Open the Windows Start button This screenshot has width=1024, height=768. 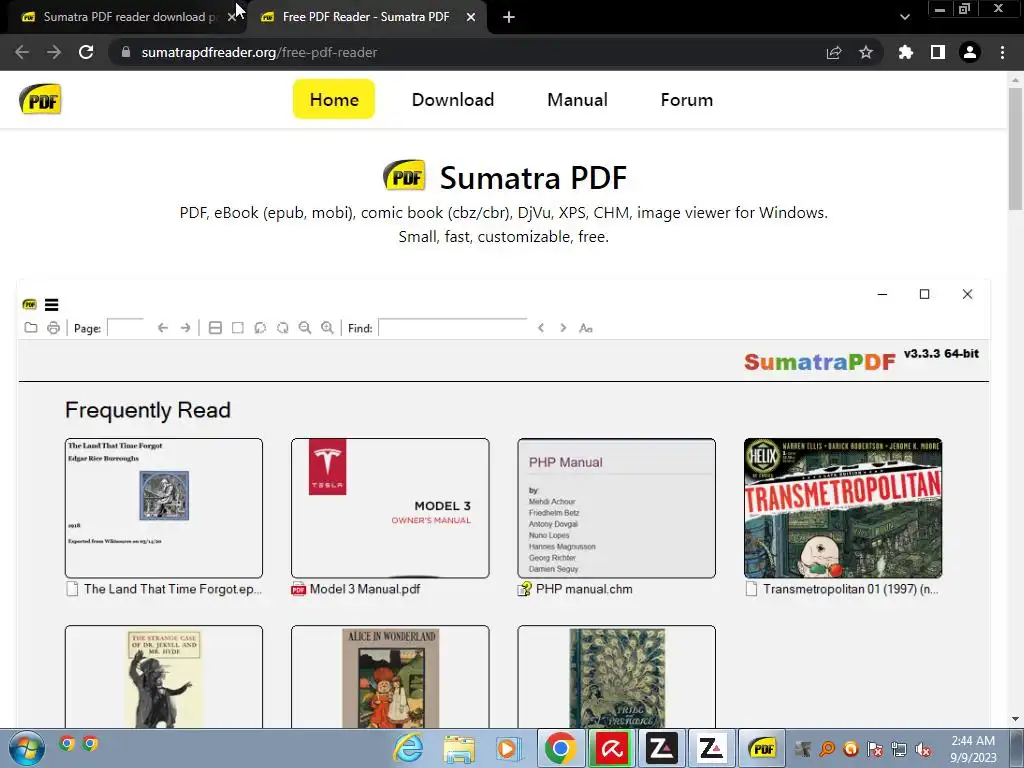[x=26, y=748]
